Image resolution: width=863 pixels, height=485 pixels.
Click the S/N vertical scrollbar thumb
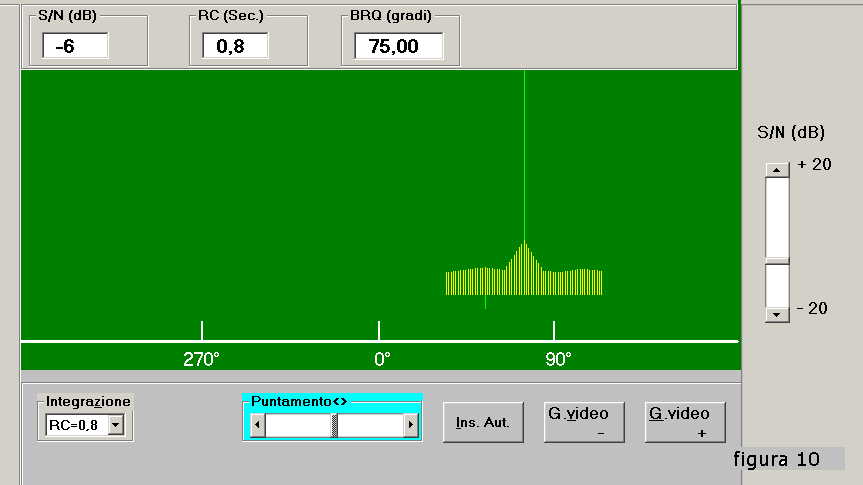coord(777,261)
